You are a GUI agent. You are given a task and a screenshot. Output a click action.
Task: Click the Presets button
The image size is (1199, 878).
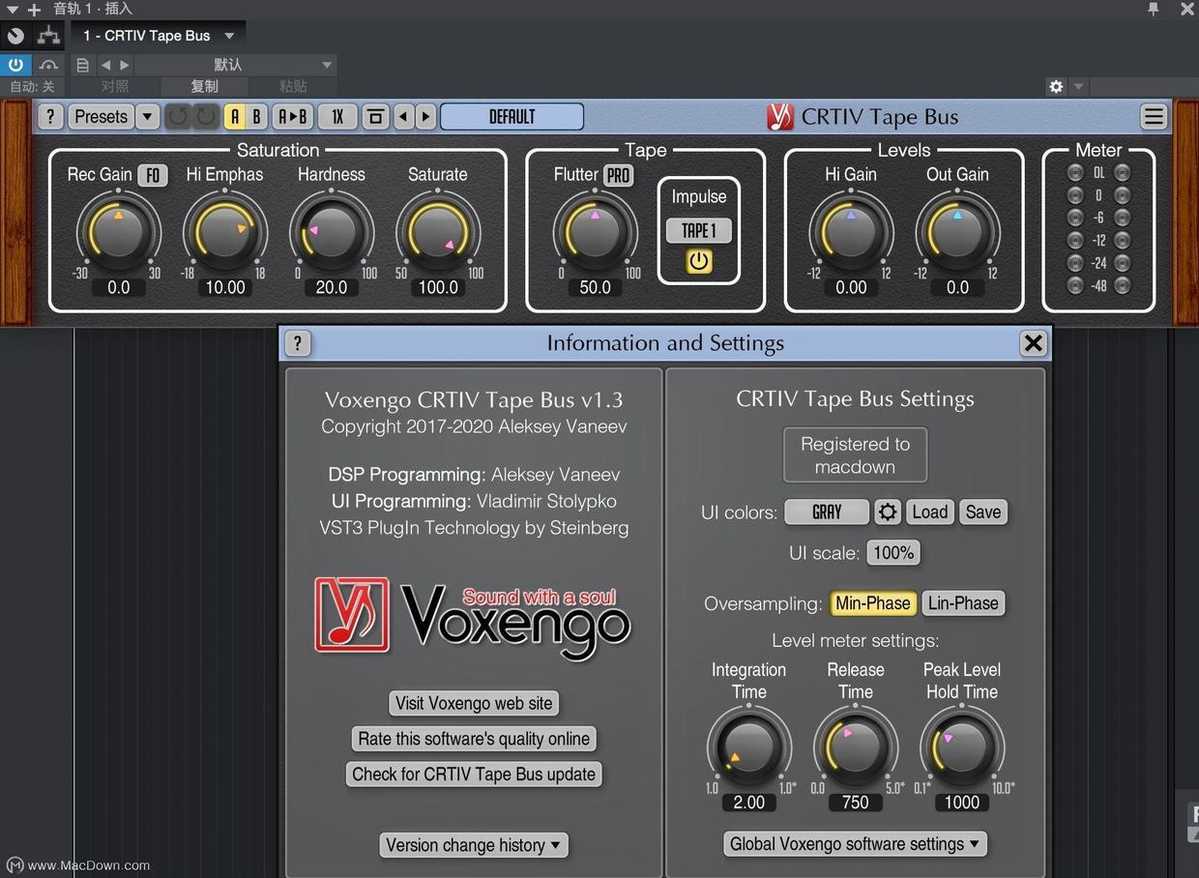tap(101, 117)
